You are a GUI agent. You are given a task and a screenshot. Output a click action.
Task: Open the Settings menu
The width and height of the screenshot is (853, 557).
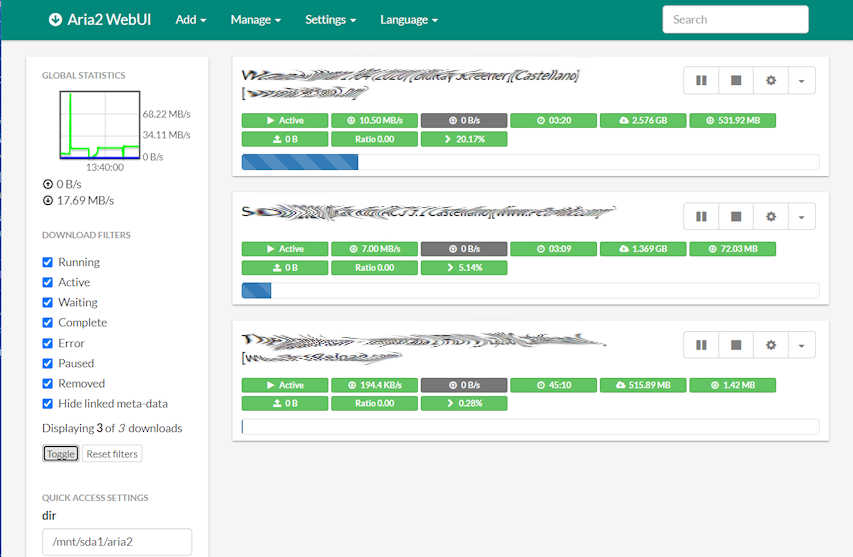click(330, 20)
